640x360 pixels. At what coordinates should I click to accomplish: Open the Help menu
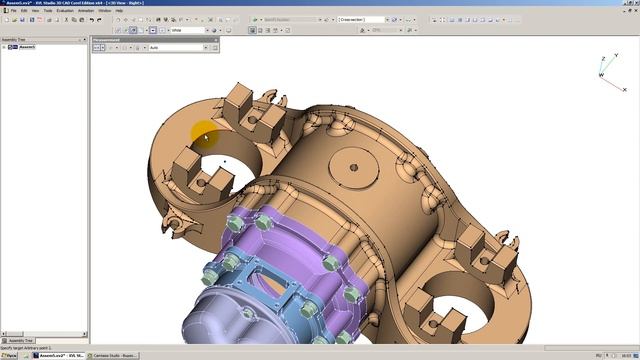click(x=119, y=11)
